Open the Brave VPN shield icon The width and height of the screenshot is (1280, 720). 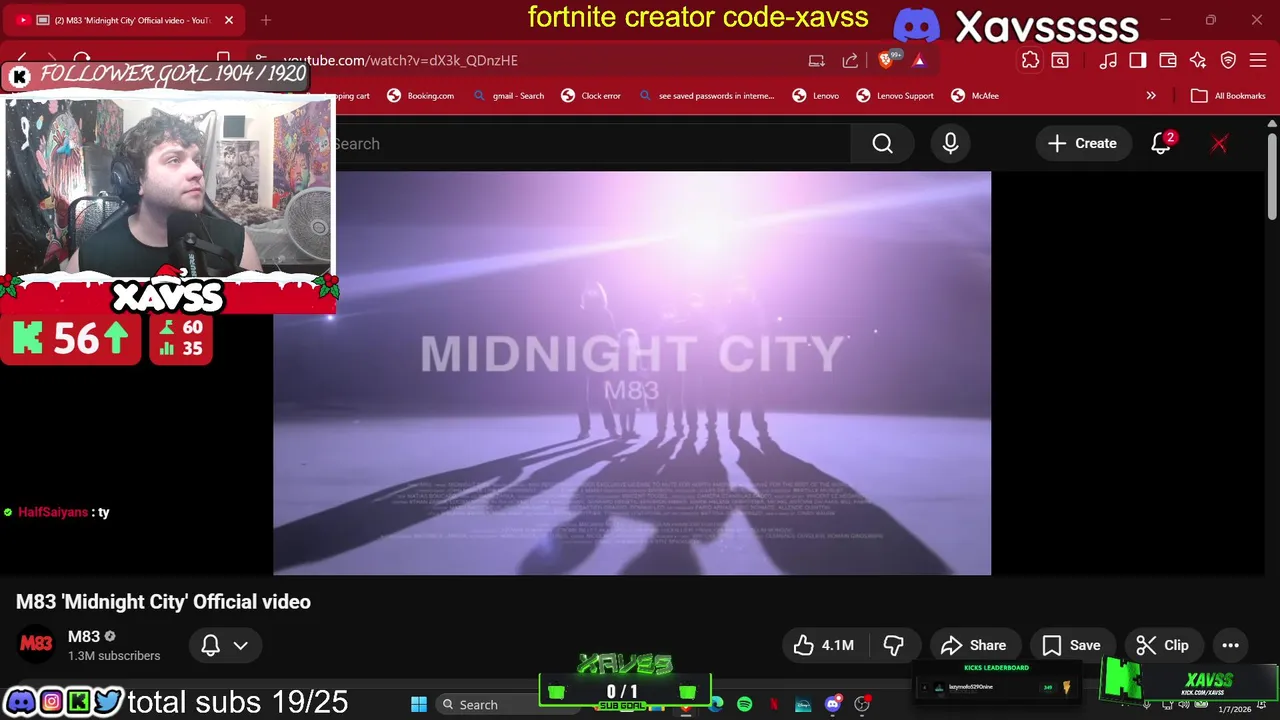click(1229, 60)
